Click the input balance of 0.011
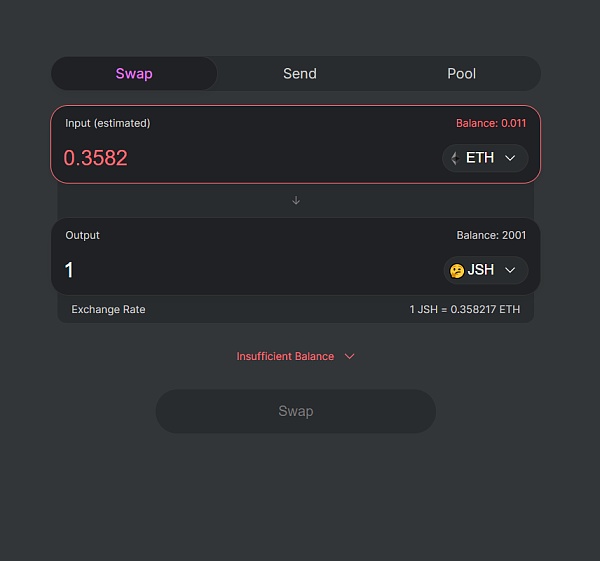This screenshot has height=561, width=600. pos(491,123)
